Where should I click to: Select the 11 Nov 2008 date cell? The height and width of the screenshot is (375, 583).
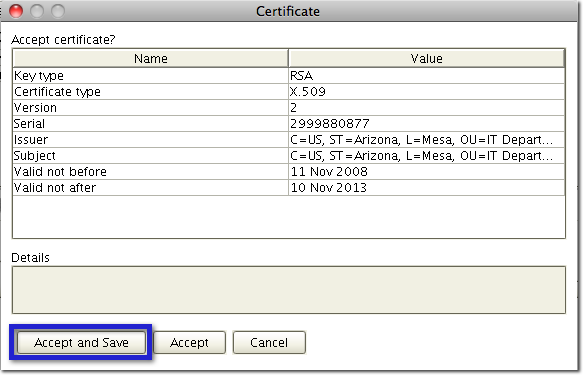(426, 172)
